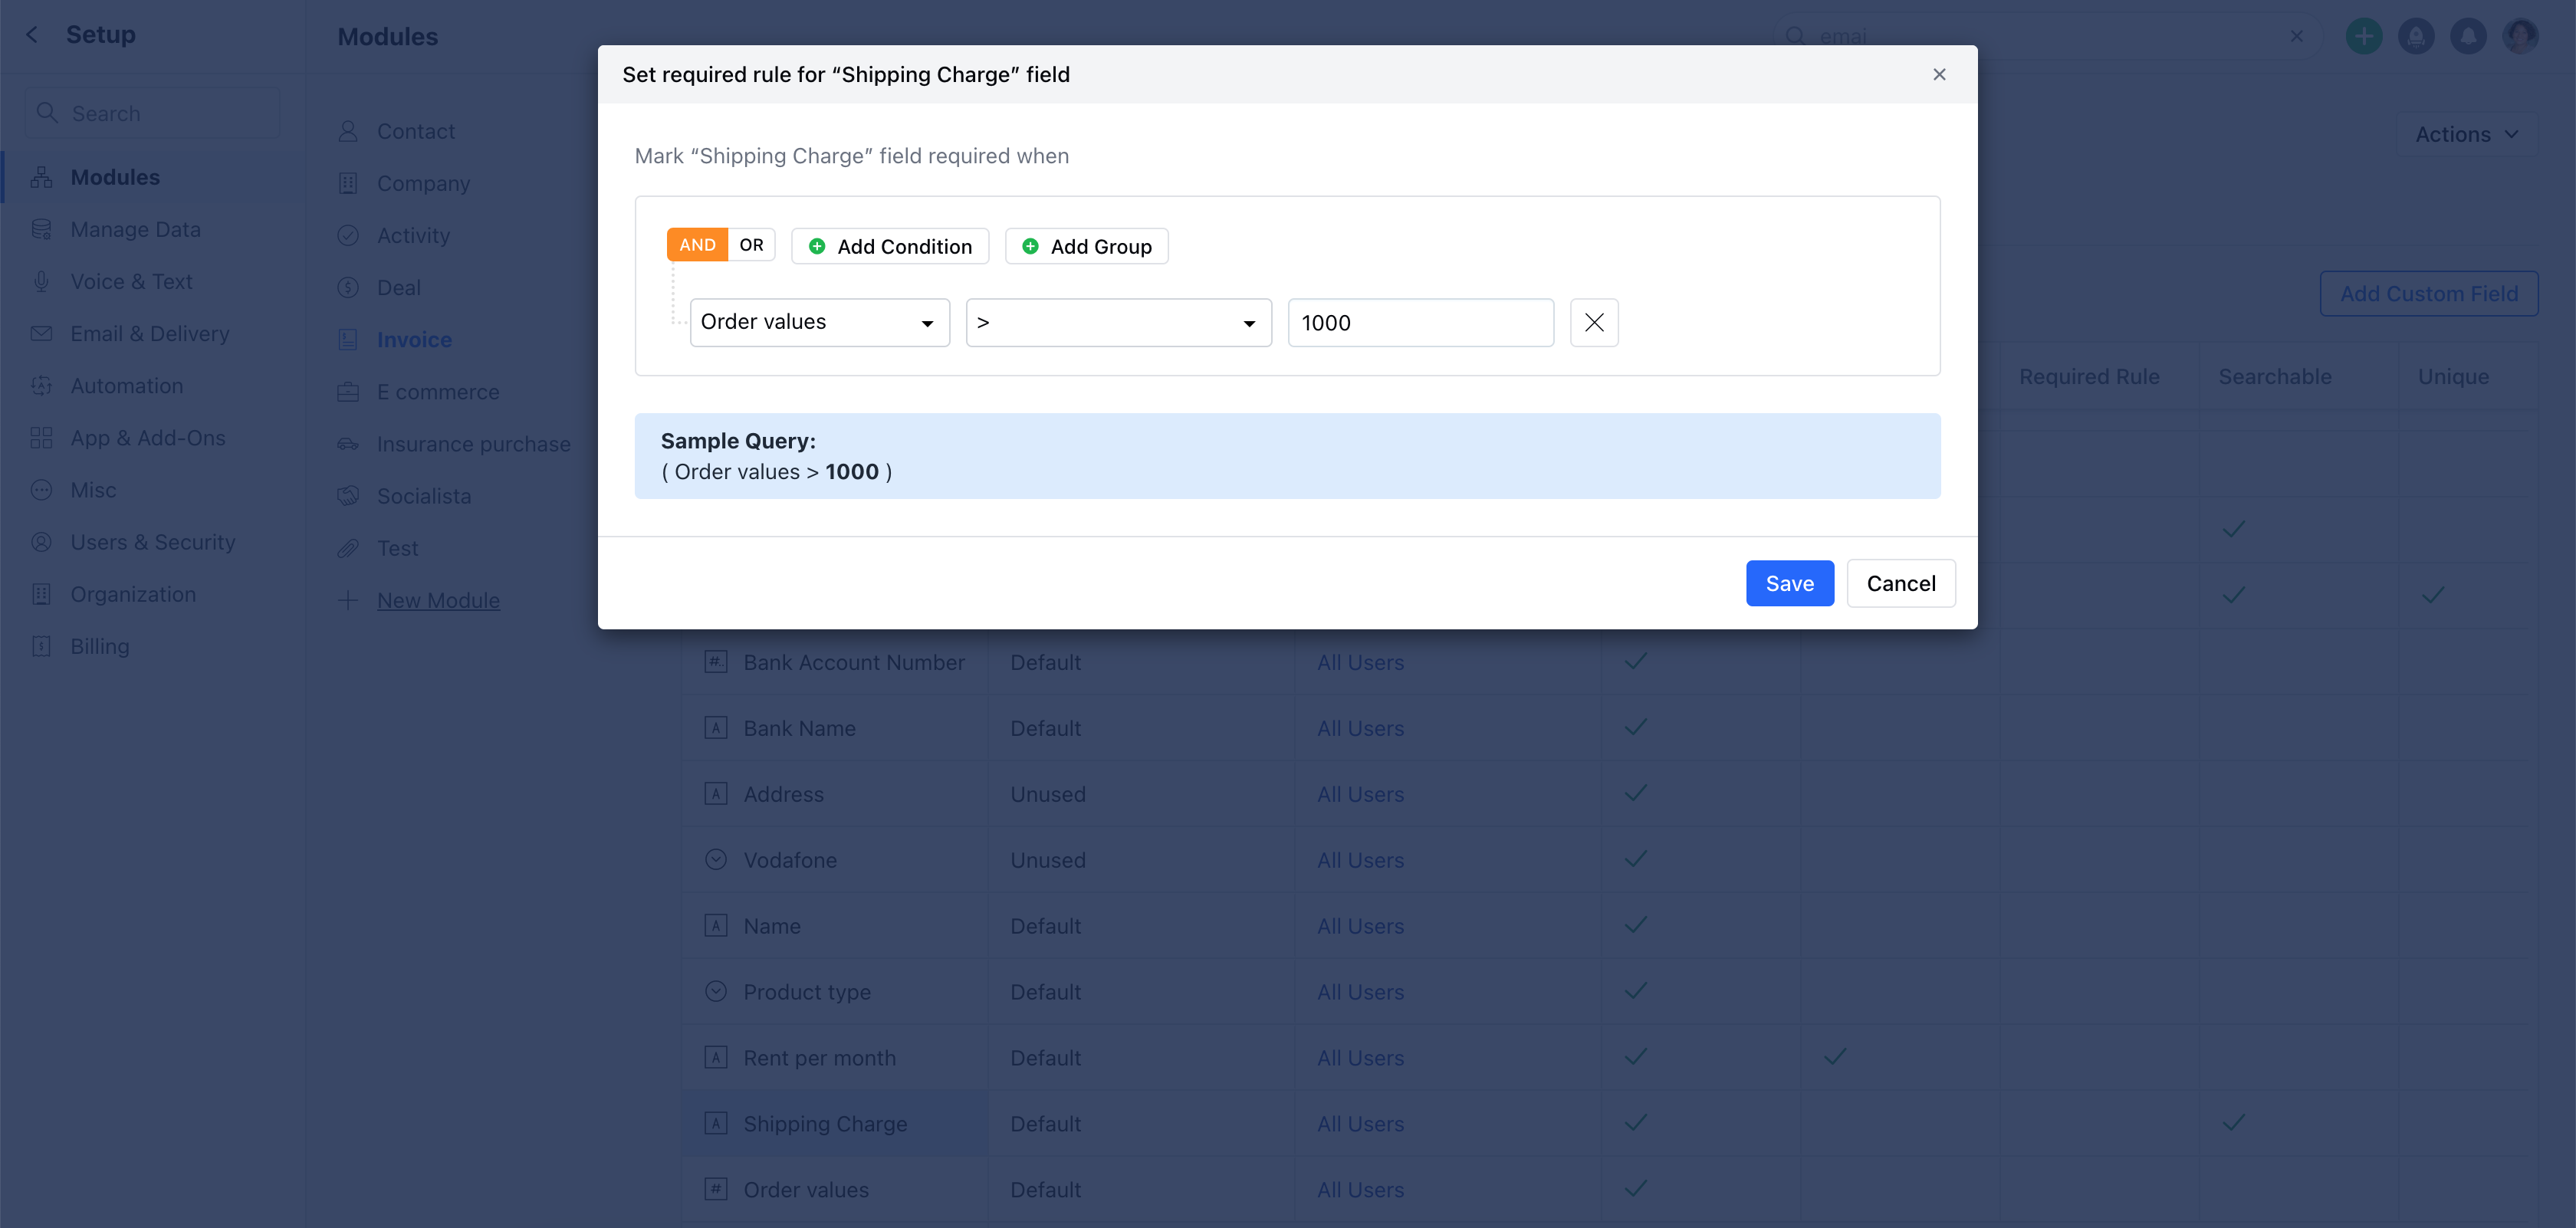Click Add Group button
Viewport: 2576px width, 1228px height.
click(x=1086, y=246)
